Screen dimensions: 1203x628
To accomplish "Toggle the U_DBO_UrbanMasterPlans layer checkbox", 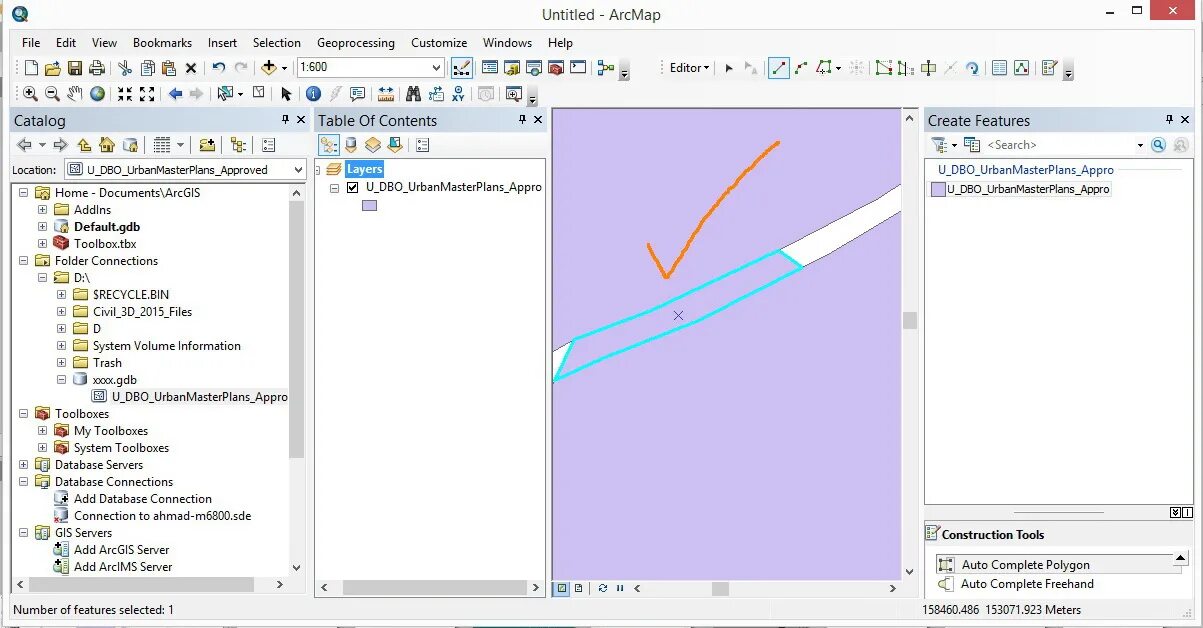I will [352, 187].
